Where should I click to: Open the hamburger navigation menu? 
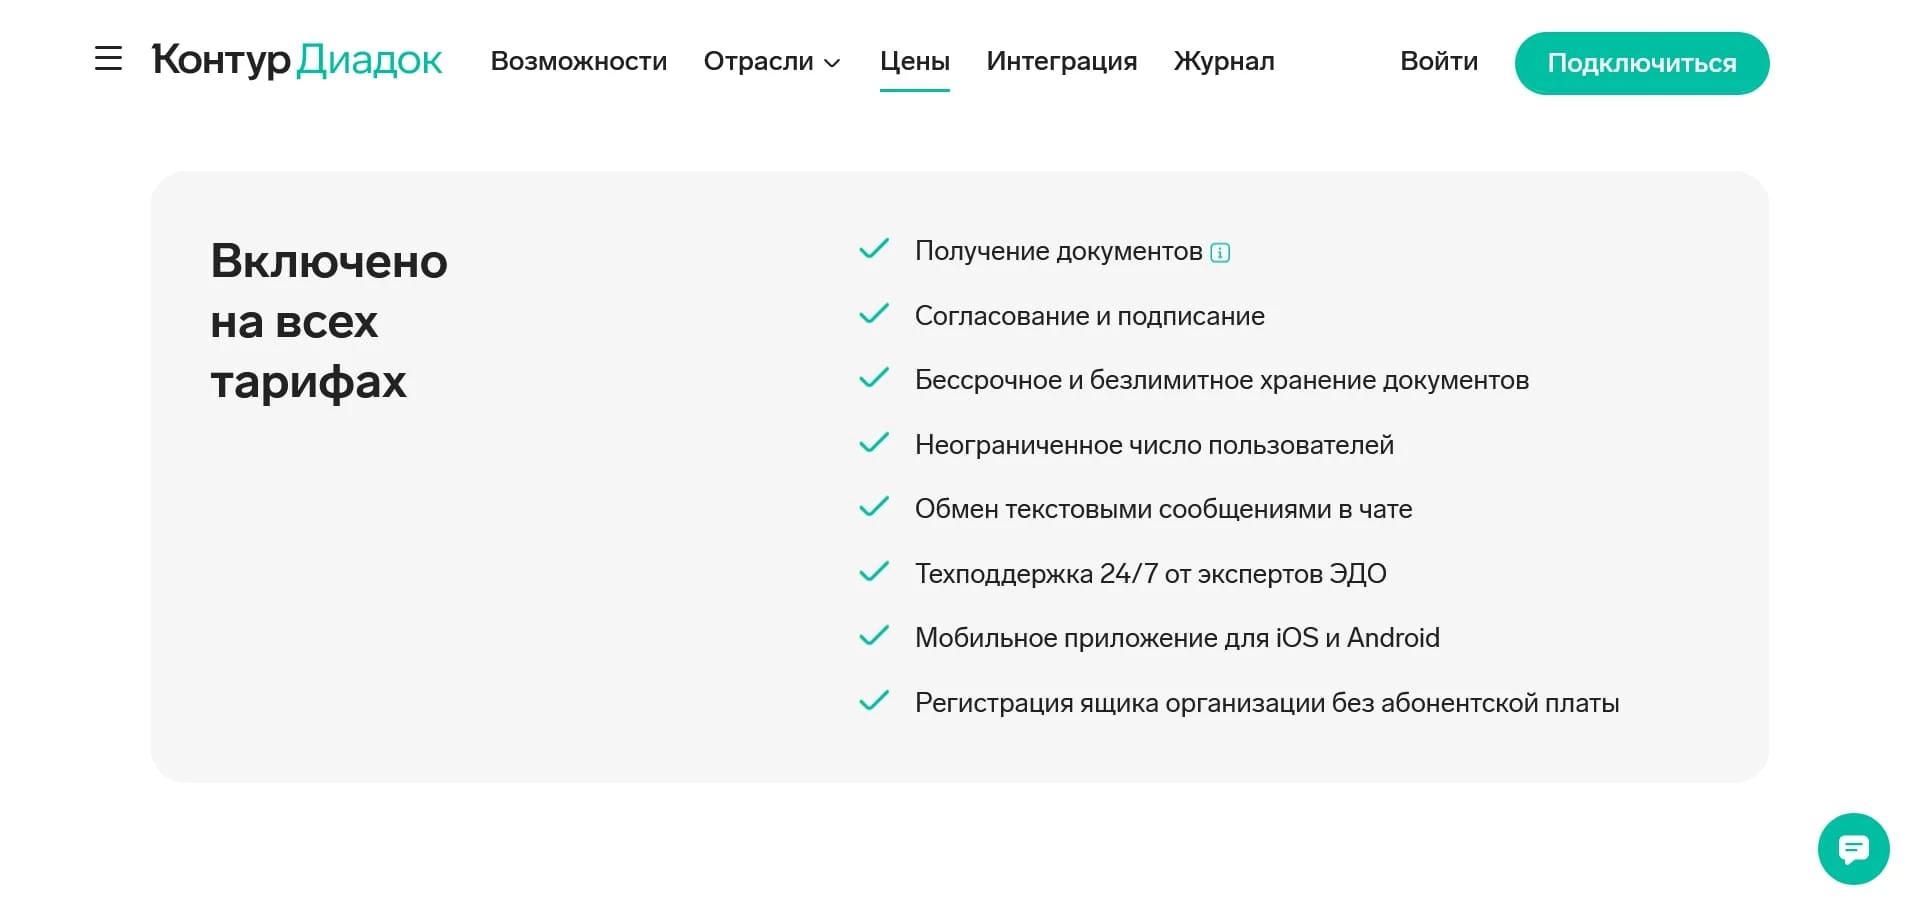107,60
